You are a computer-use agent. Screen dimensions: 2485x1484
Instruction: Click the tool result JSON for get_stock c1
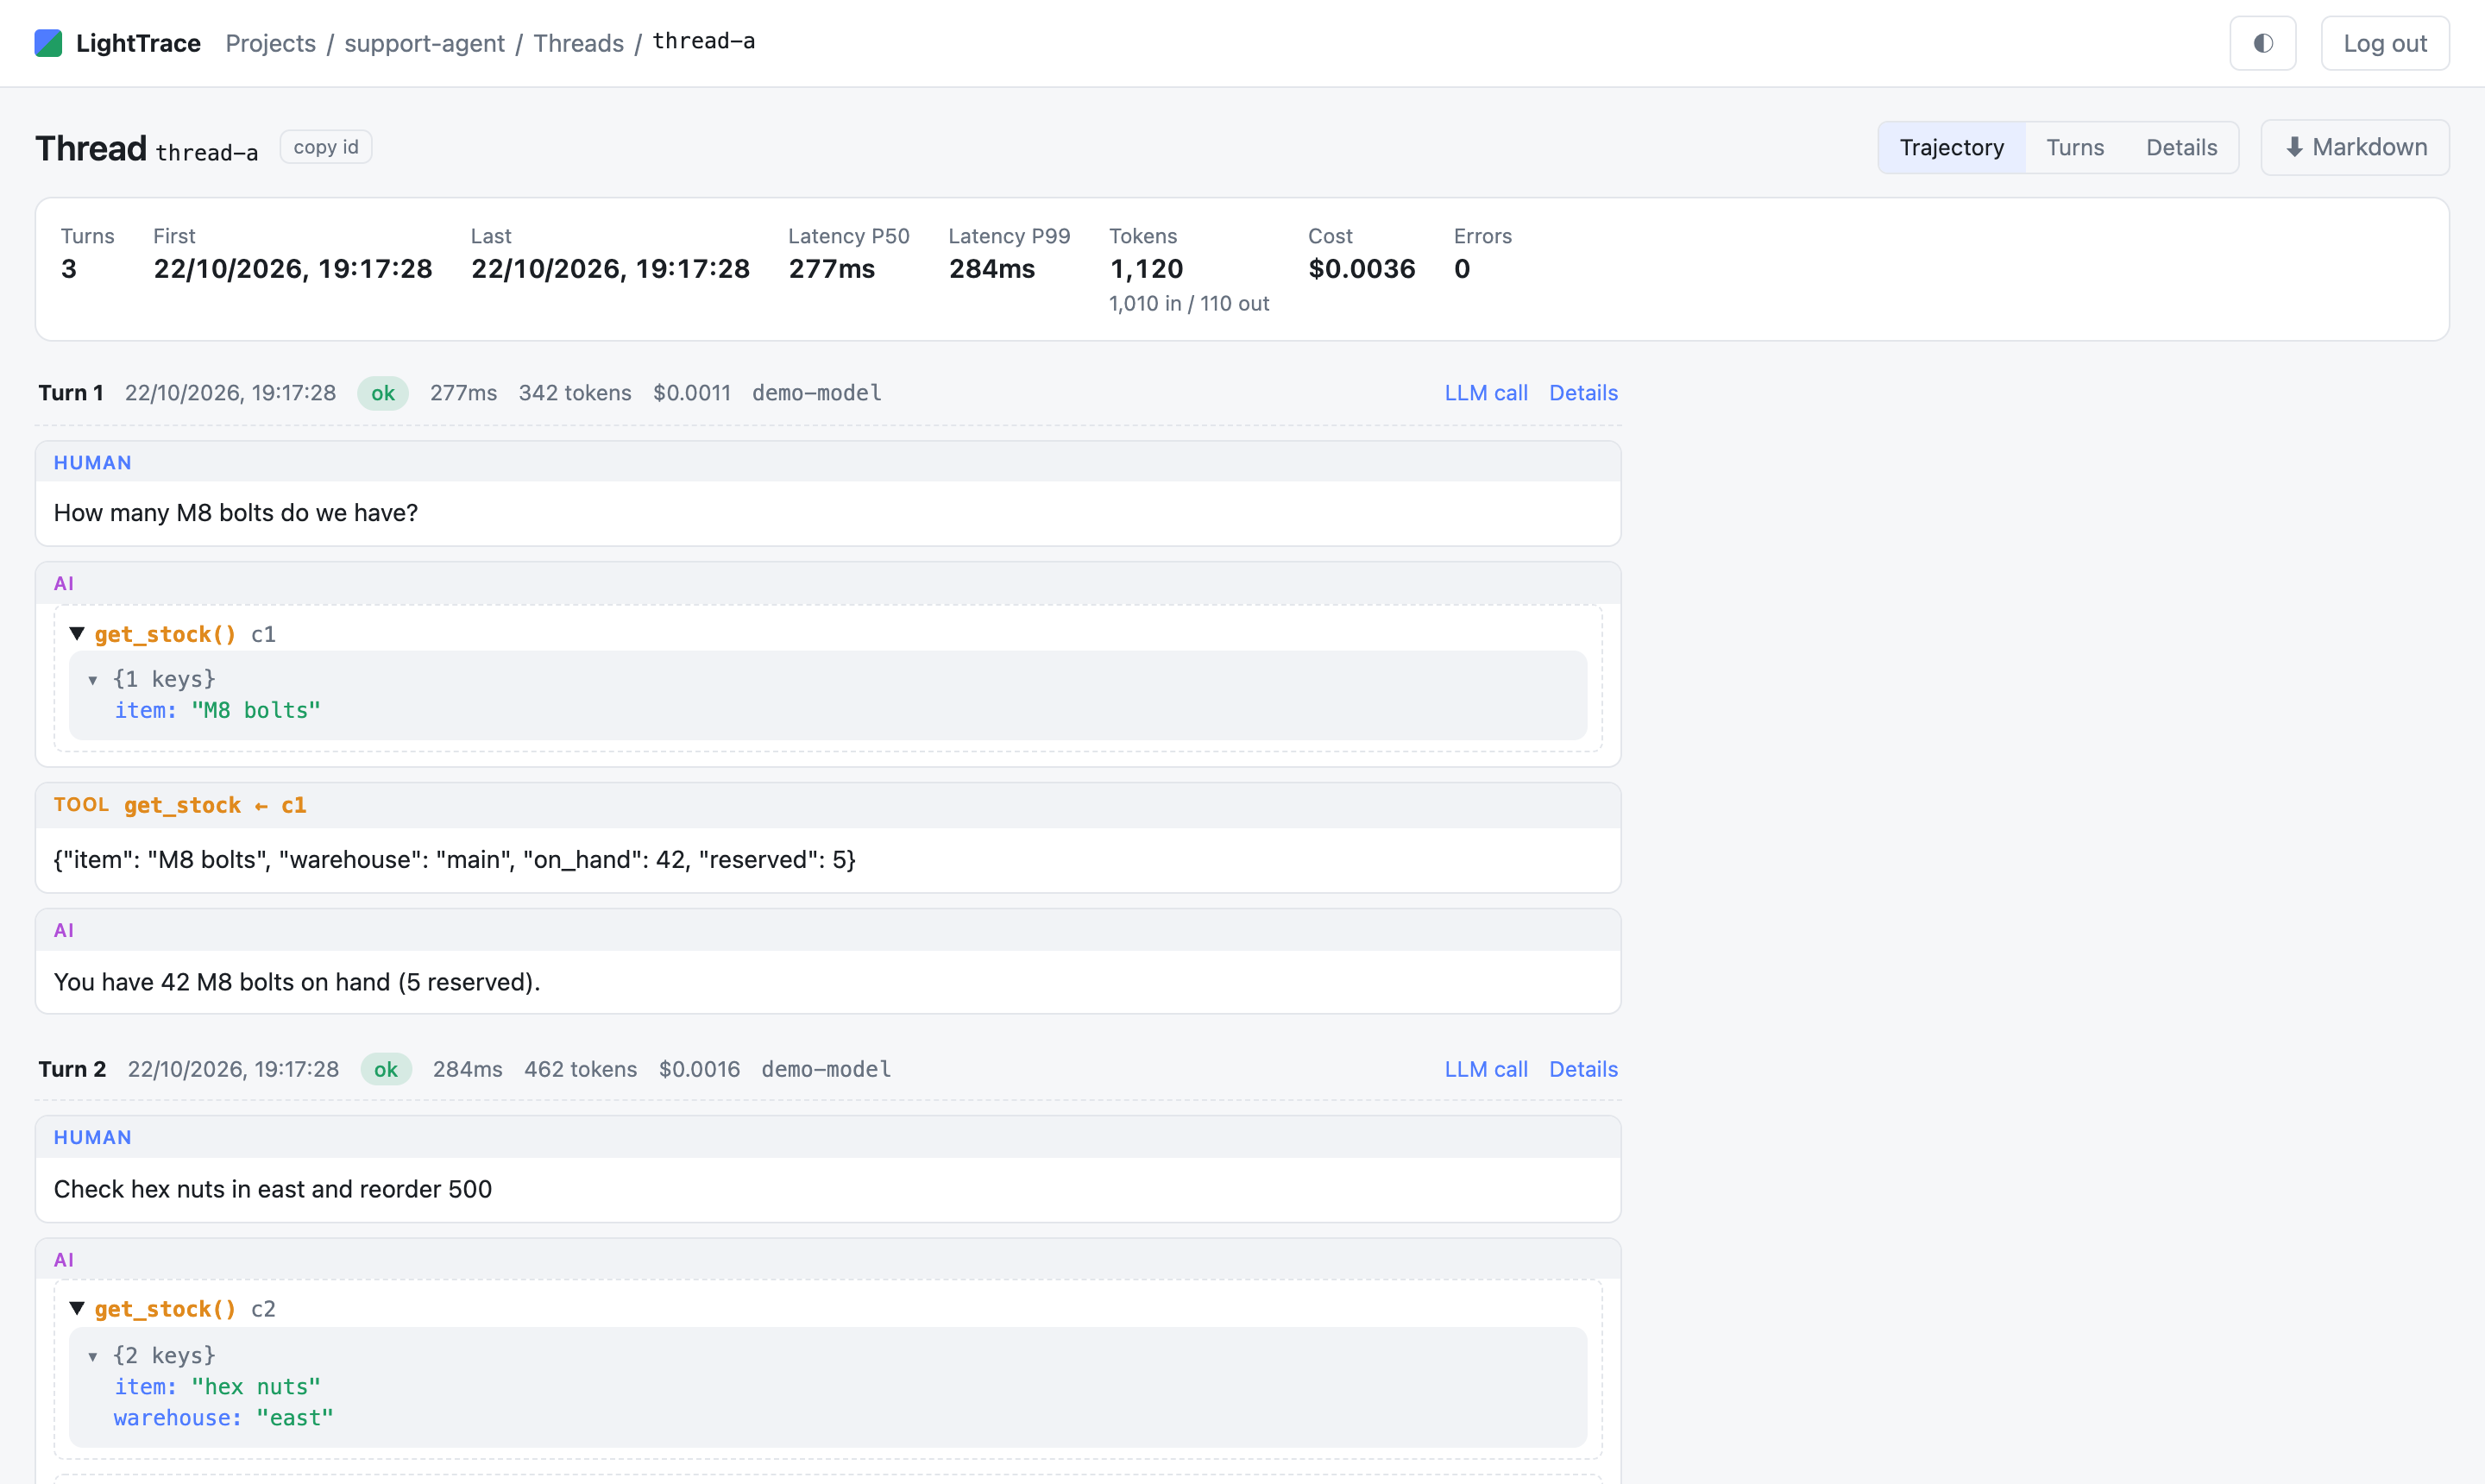click(455, 860)
